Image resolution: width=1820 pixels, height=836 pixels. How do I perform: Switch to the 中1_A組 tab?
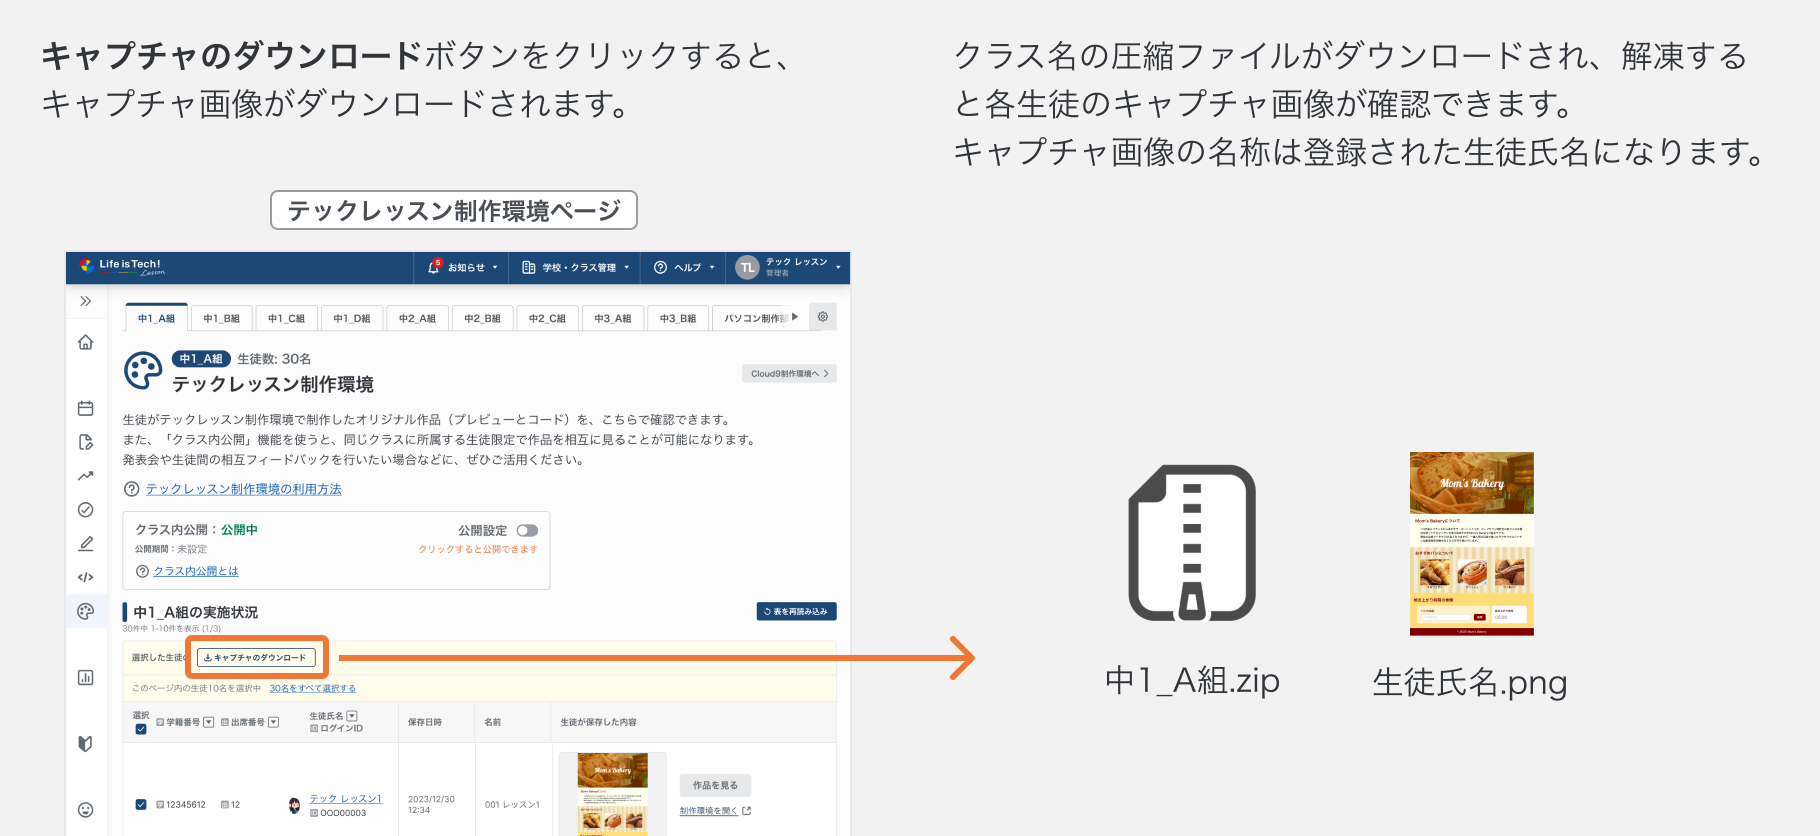(x=156, y=318)
